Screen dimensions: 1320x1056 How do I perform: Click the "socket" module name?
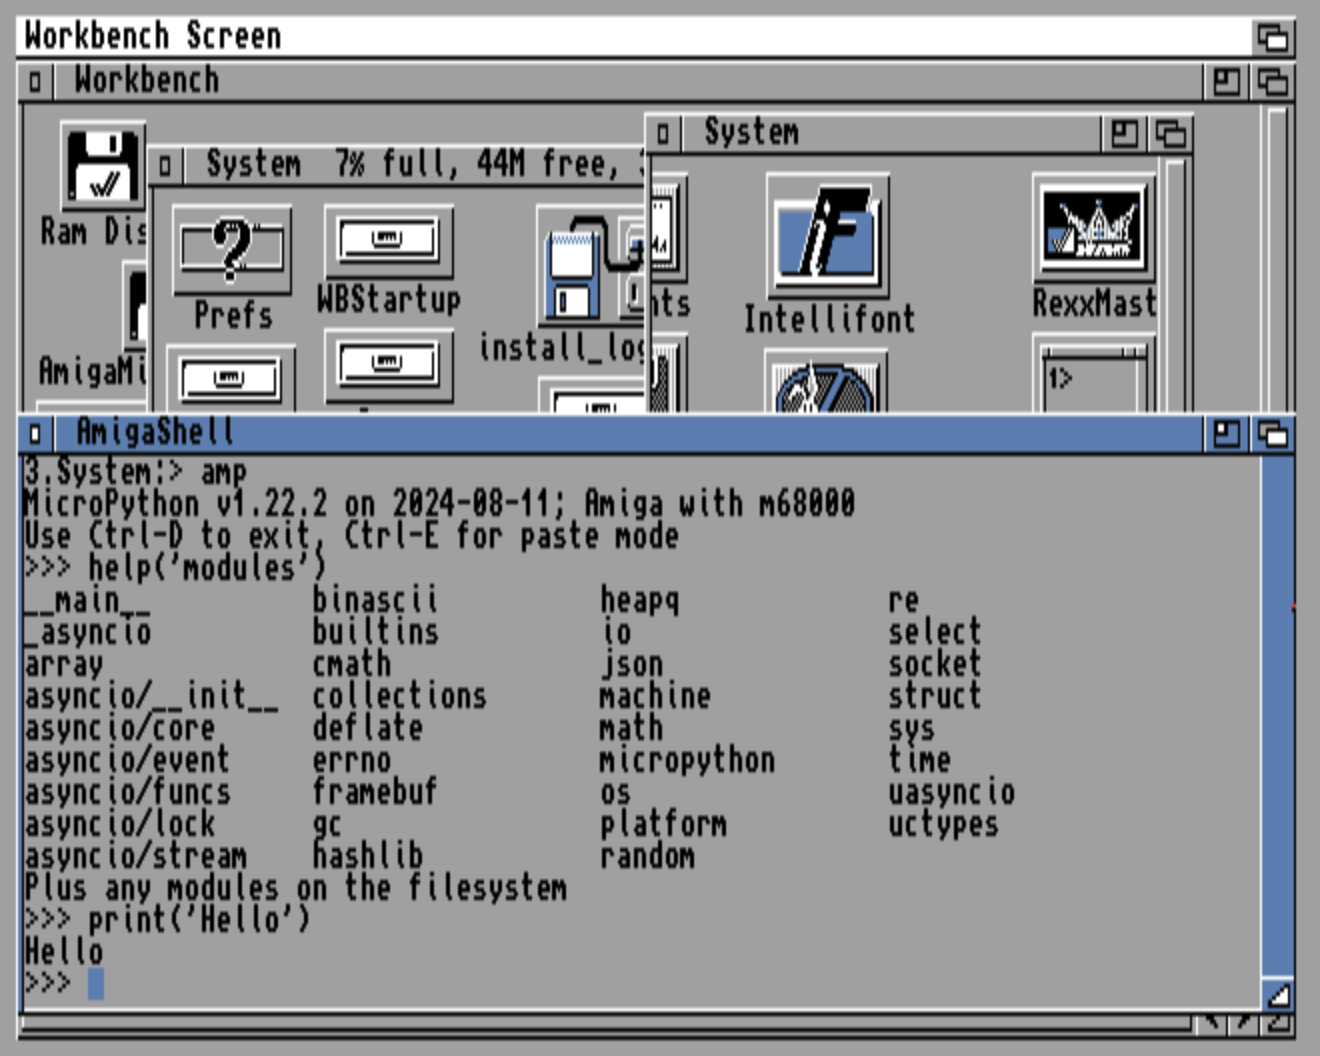936,664
